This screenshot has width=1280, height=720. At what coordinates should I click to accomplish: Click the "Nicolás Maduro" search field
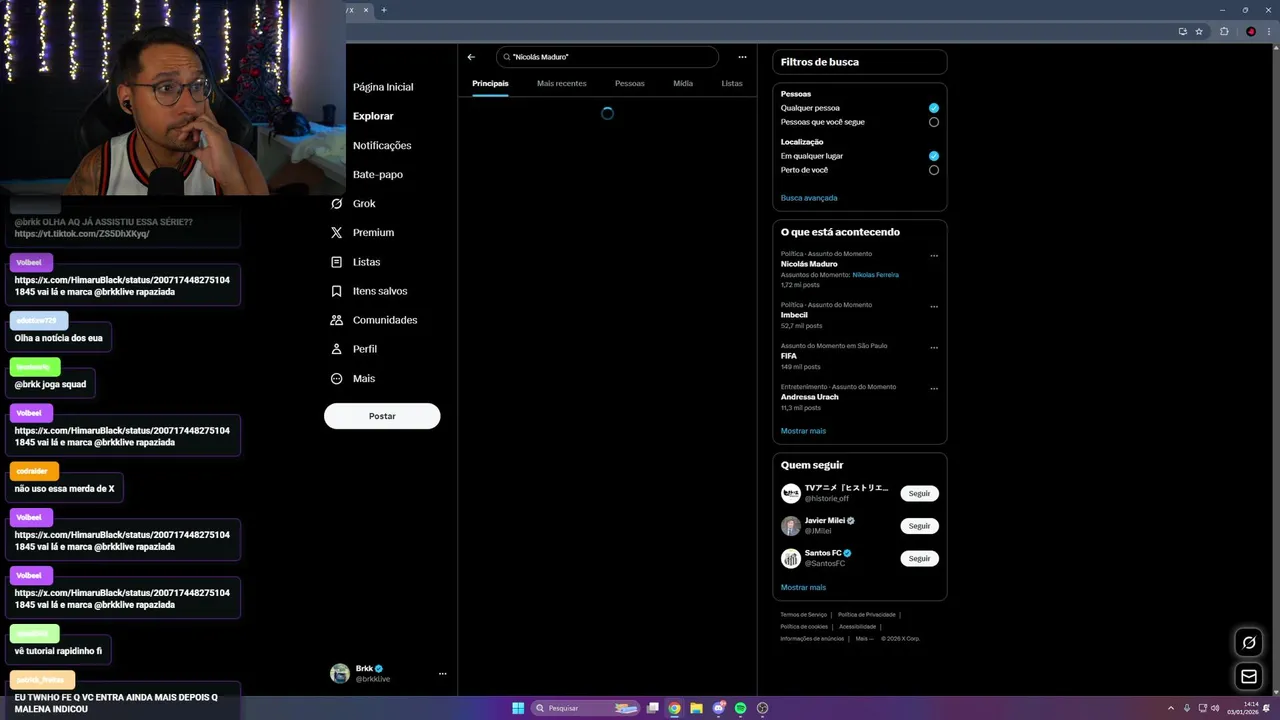(607, 57)
